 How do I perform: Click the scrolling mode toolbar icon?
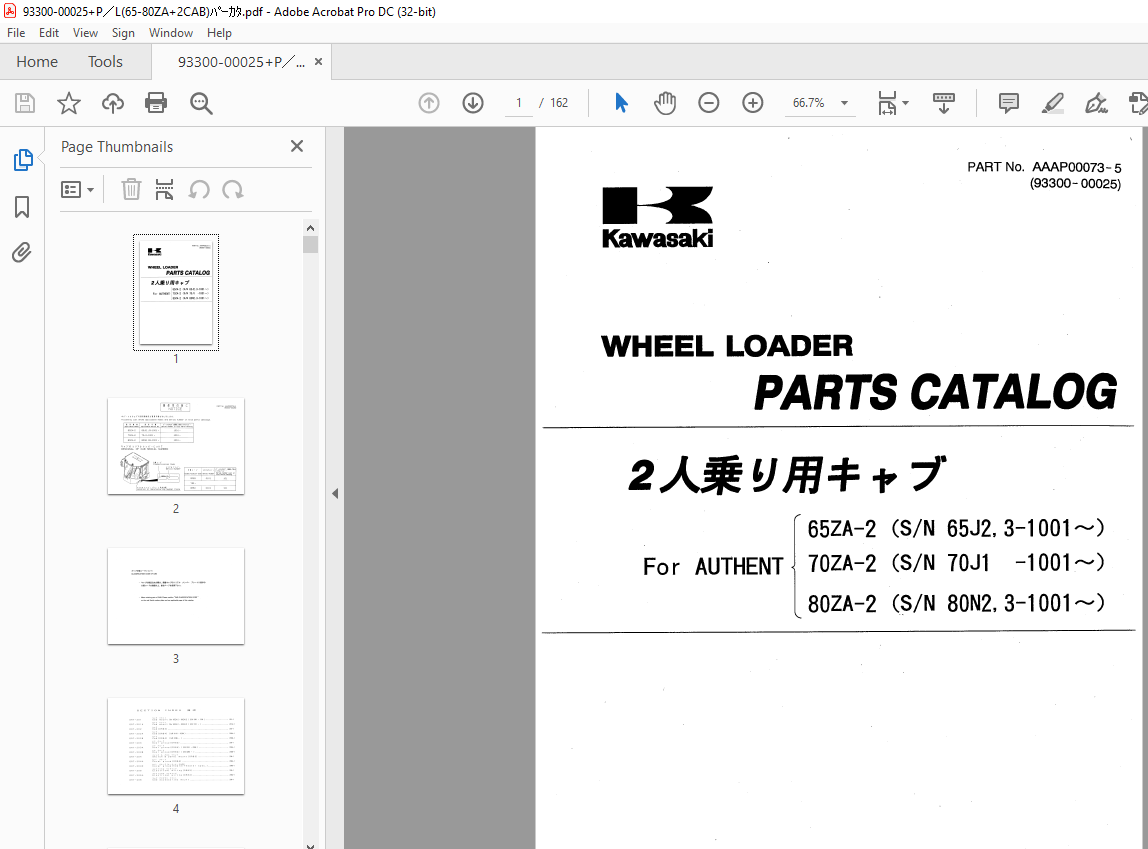point(944,103)
